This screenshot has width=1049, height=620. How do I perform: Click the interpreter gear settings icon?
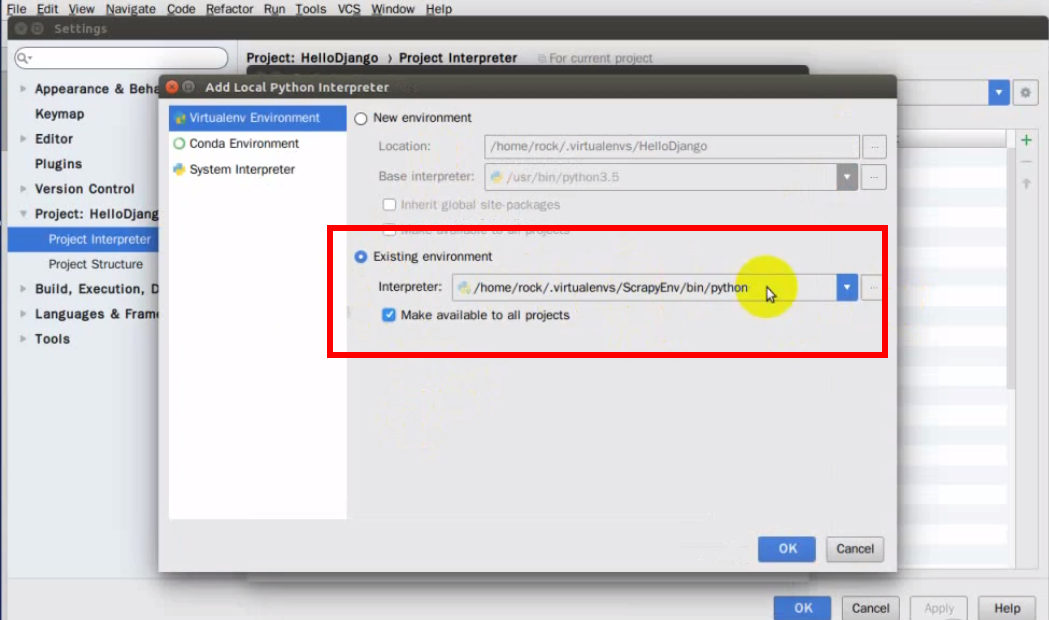(1026, 93)
